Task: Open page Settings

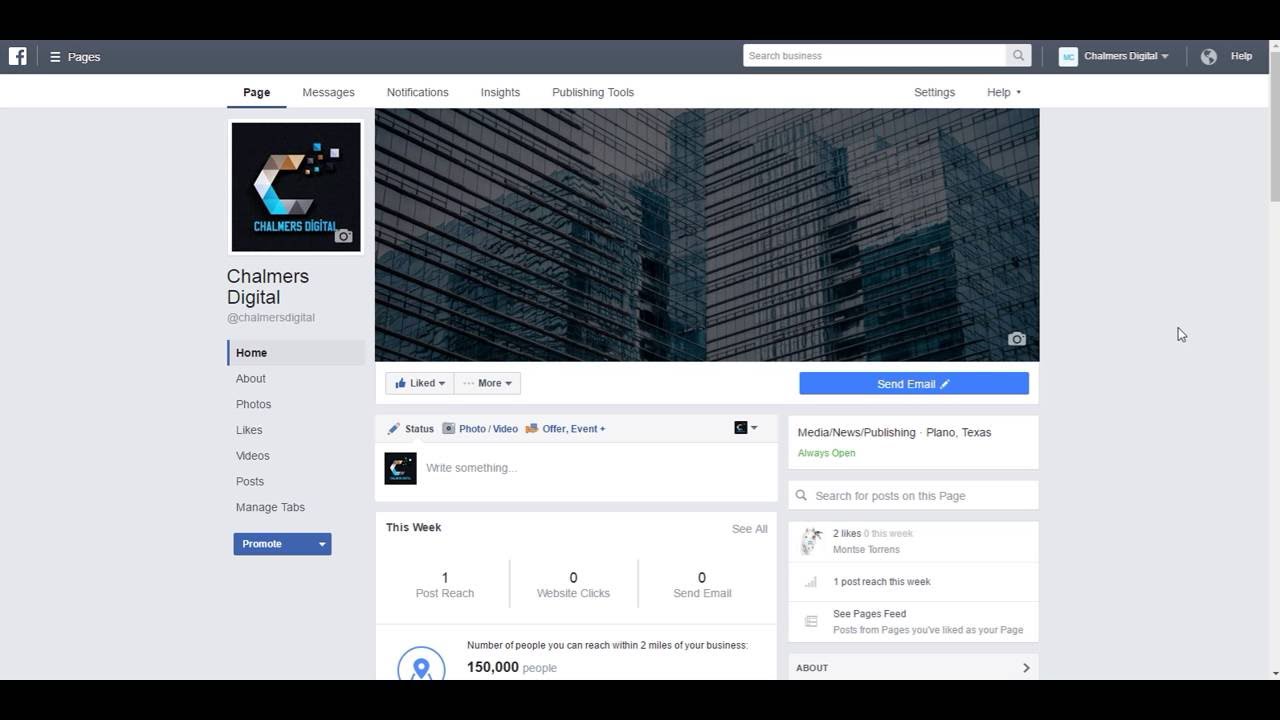Action: coord(934,92)
